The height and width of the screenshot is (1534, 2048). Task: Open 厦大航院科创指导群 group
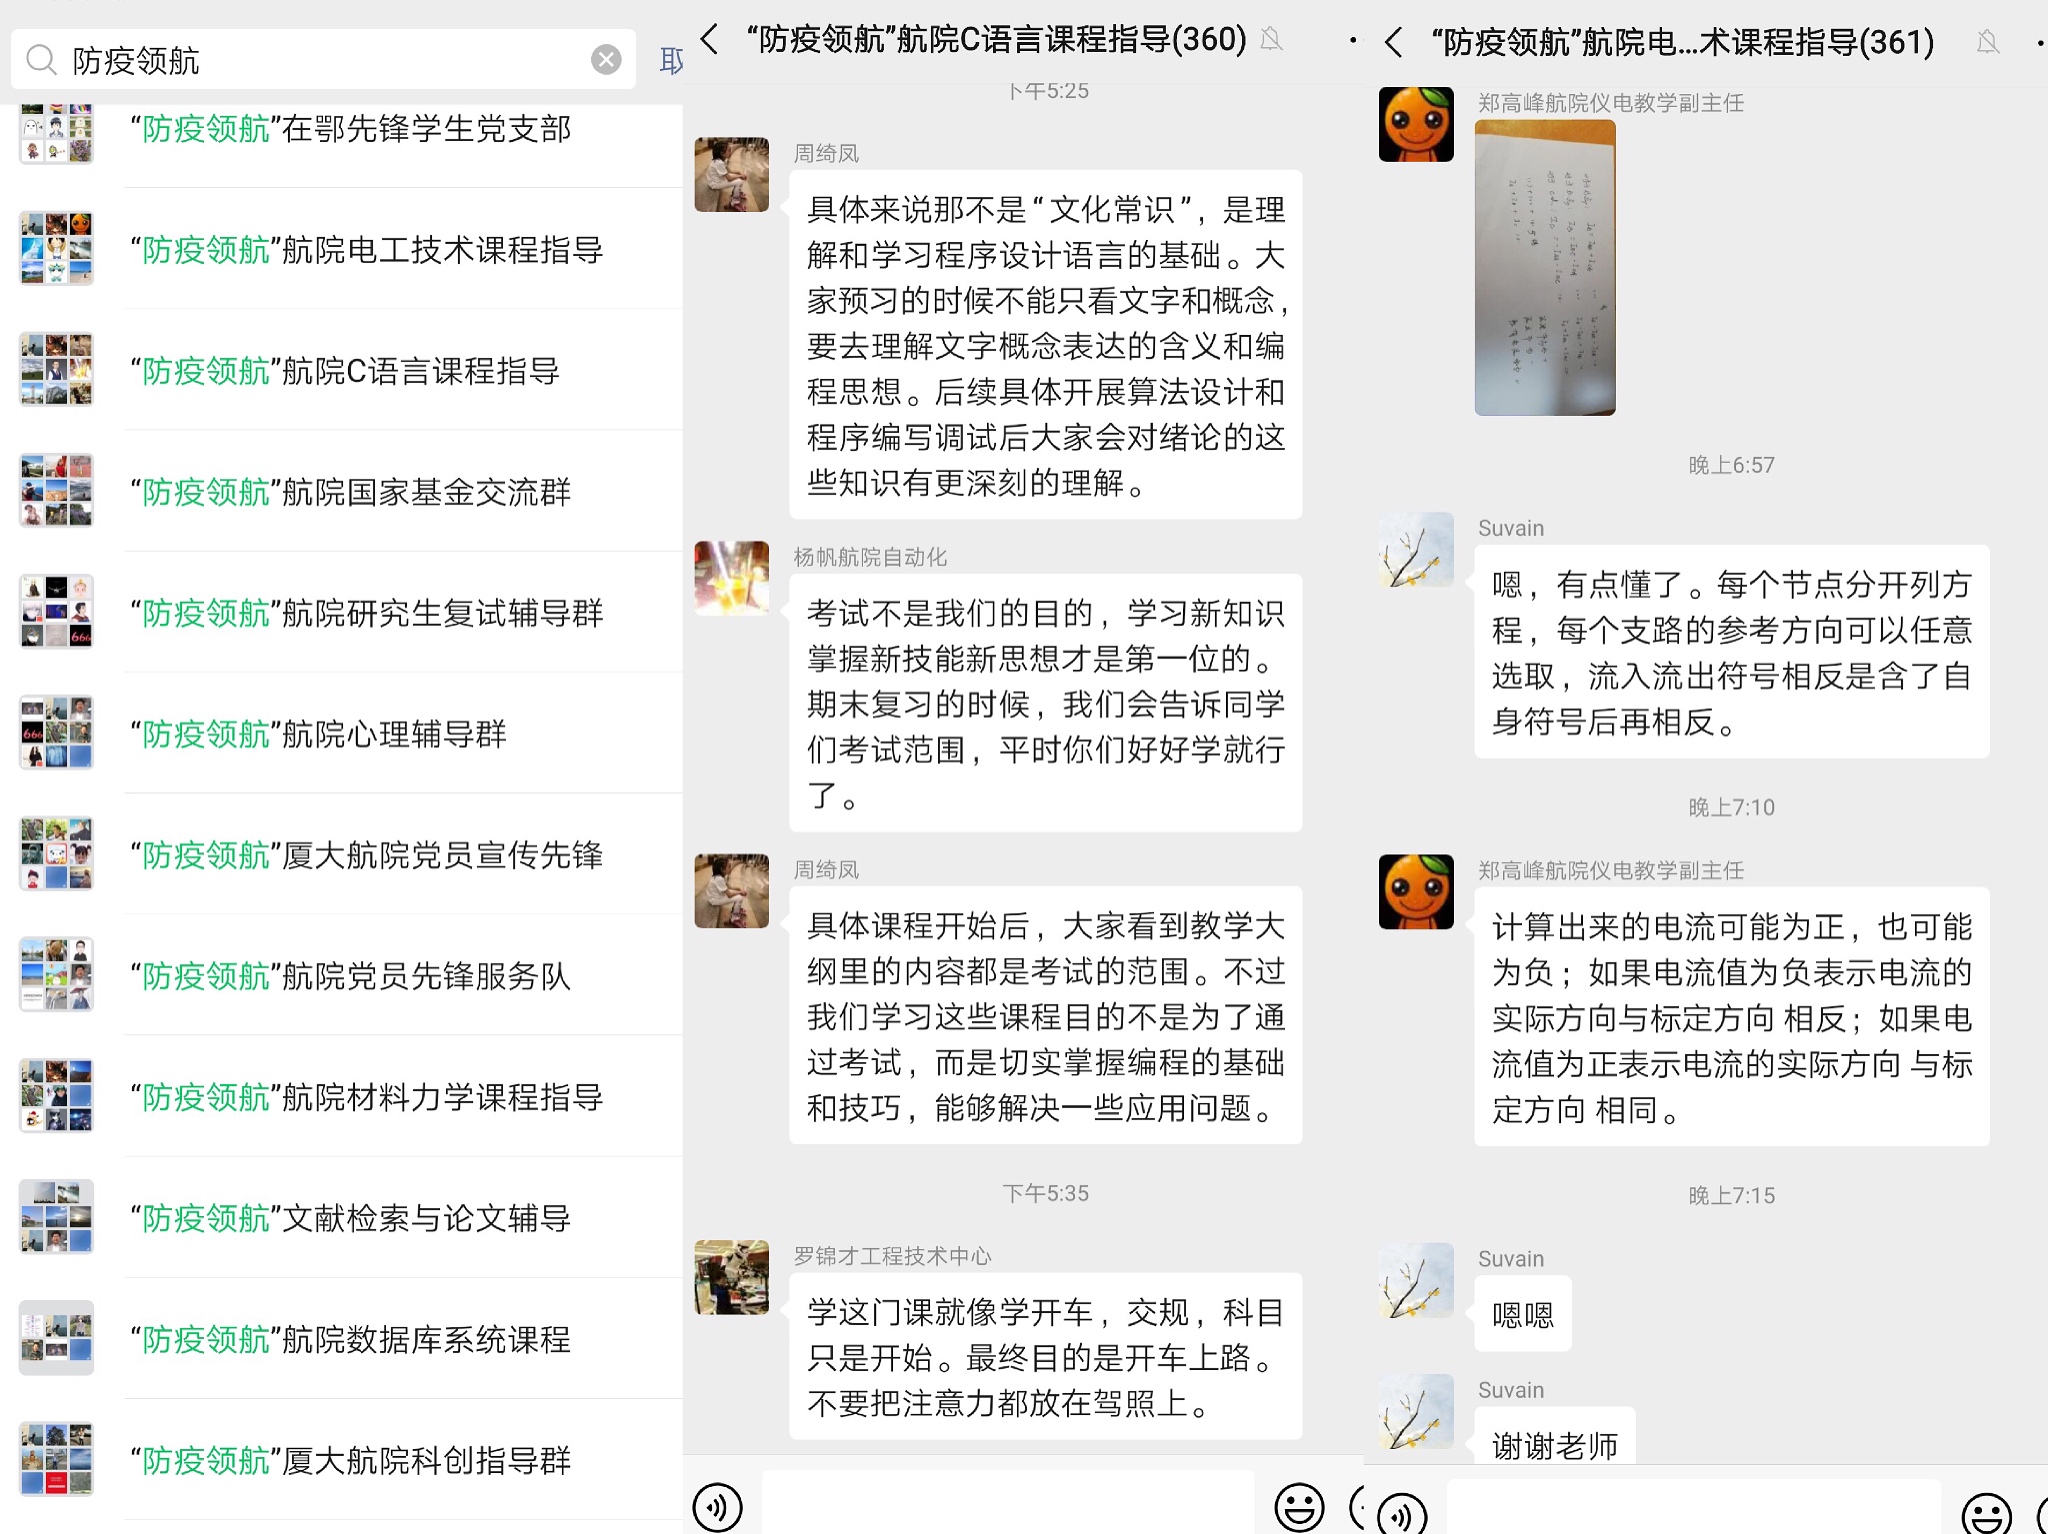(342, 1459)
